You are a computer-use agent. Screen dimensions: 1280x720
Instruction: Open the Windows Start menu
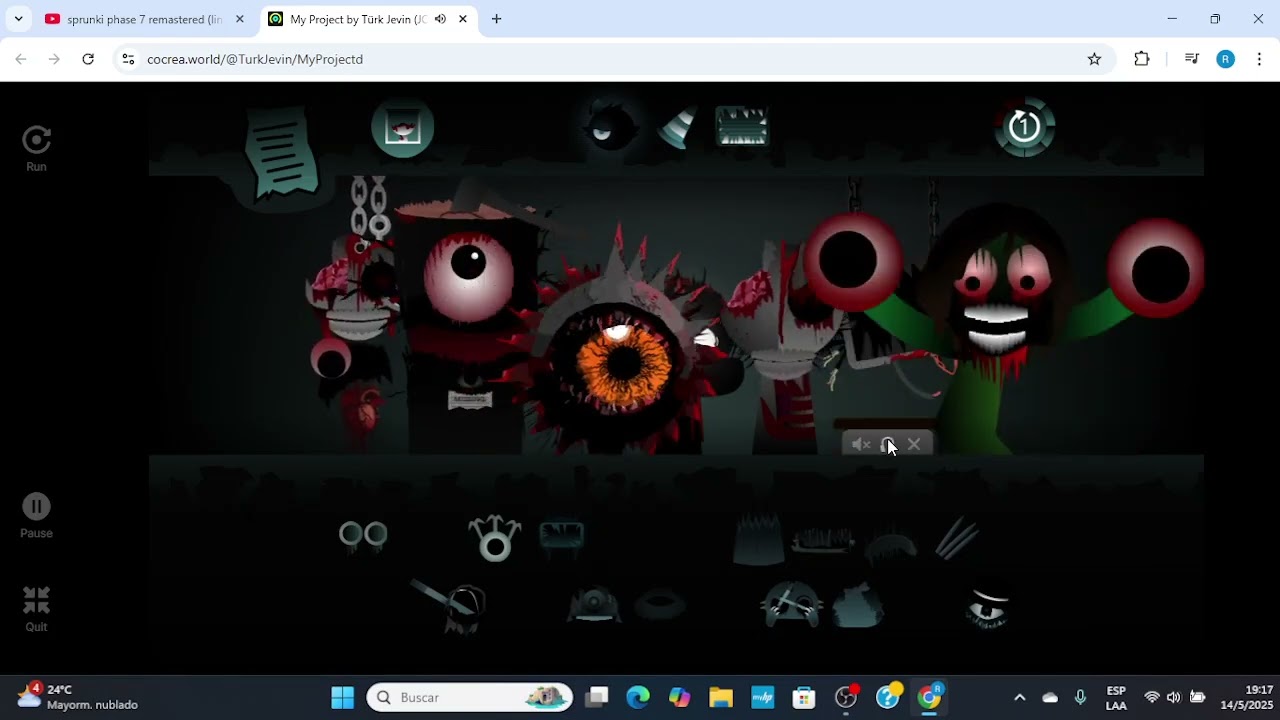point(343,697)
